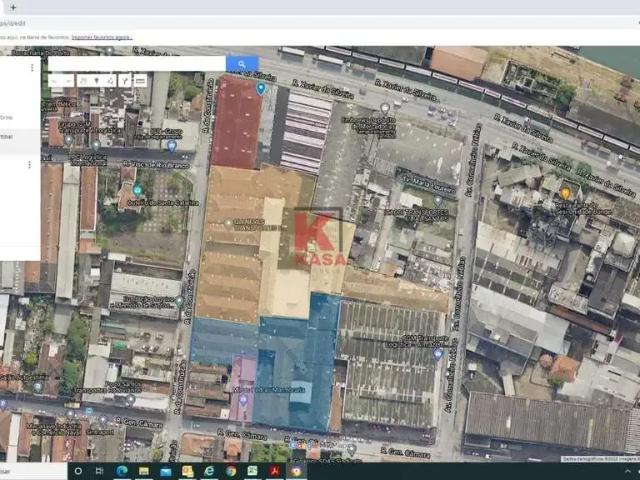640x480 pixels.
Task: Click the grey marker on the orange roof
Action: pos(229,223)
